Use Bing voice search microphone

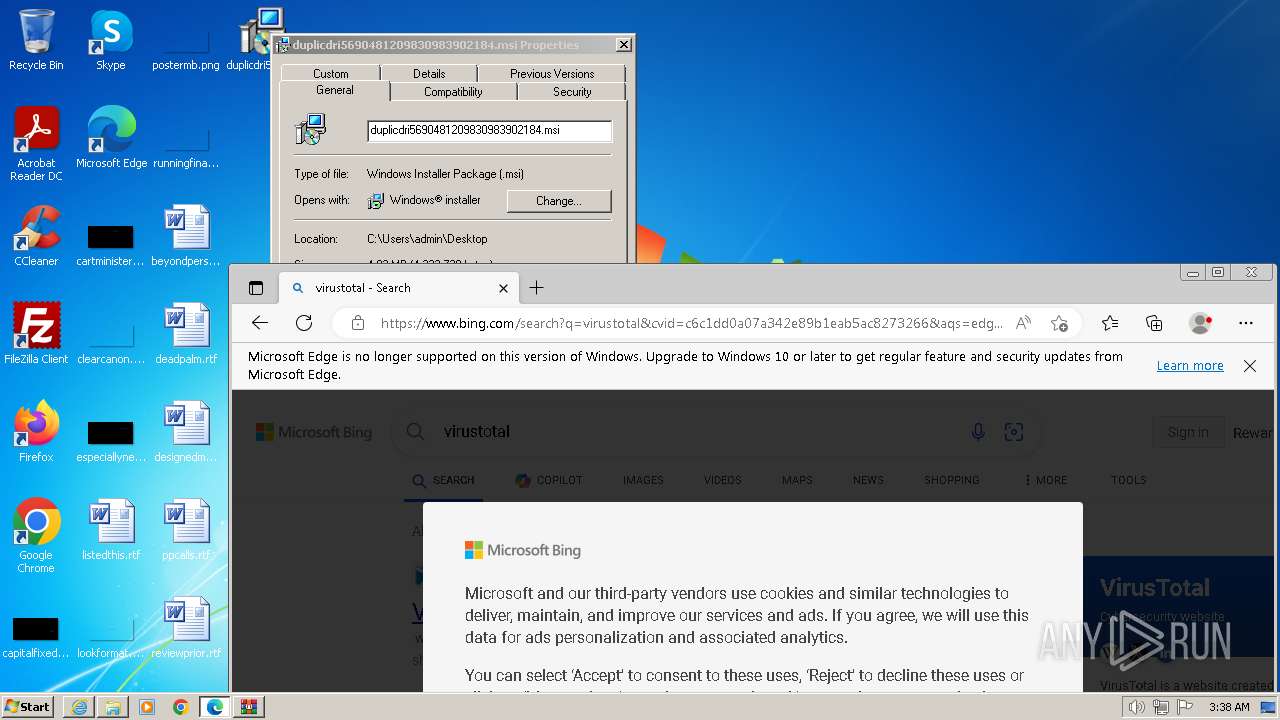(x=978, y=432)
